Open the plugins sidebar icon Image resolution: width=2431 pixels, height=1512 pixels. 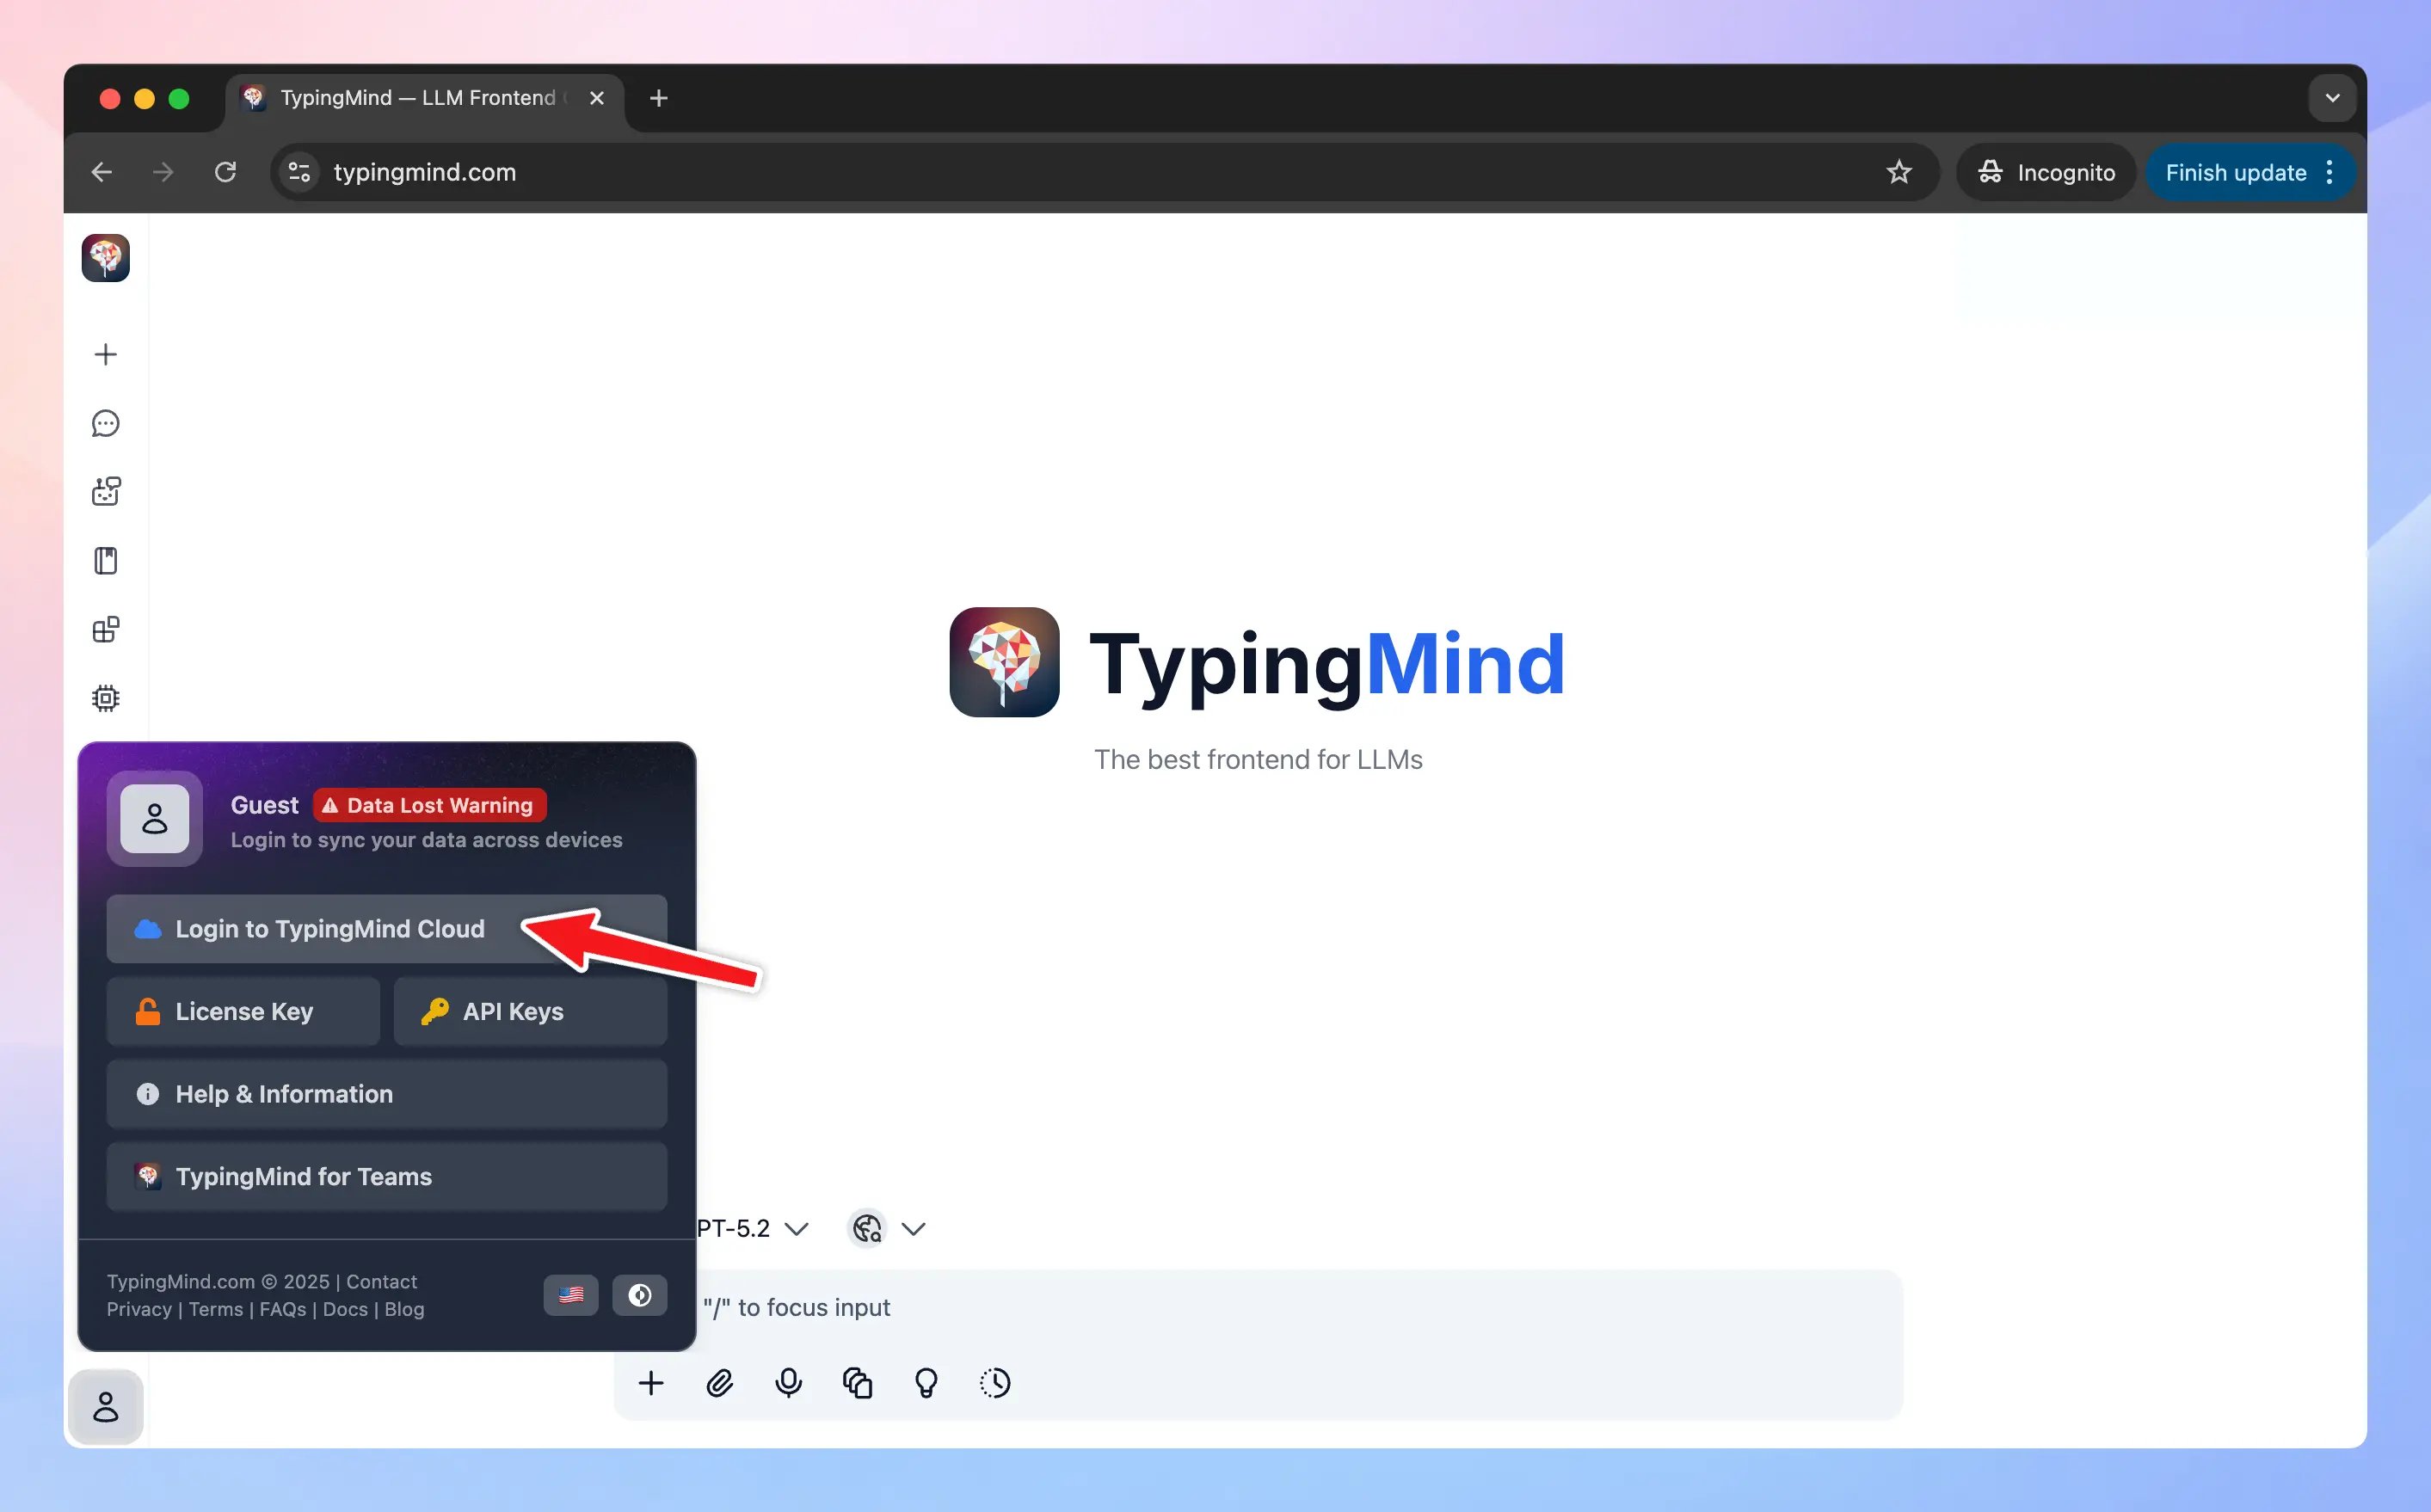click(x=105, y=630)
